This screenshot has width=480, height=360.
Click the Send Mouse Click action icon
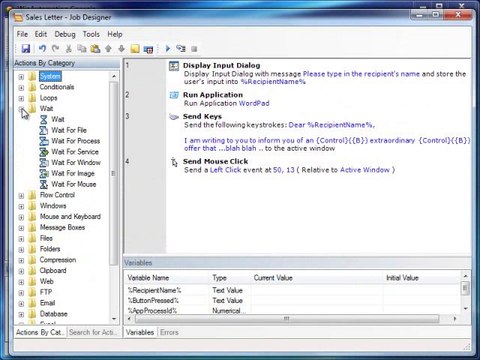click(x=174, y=162)
